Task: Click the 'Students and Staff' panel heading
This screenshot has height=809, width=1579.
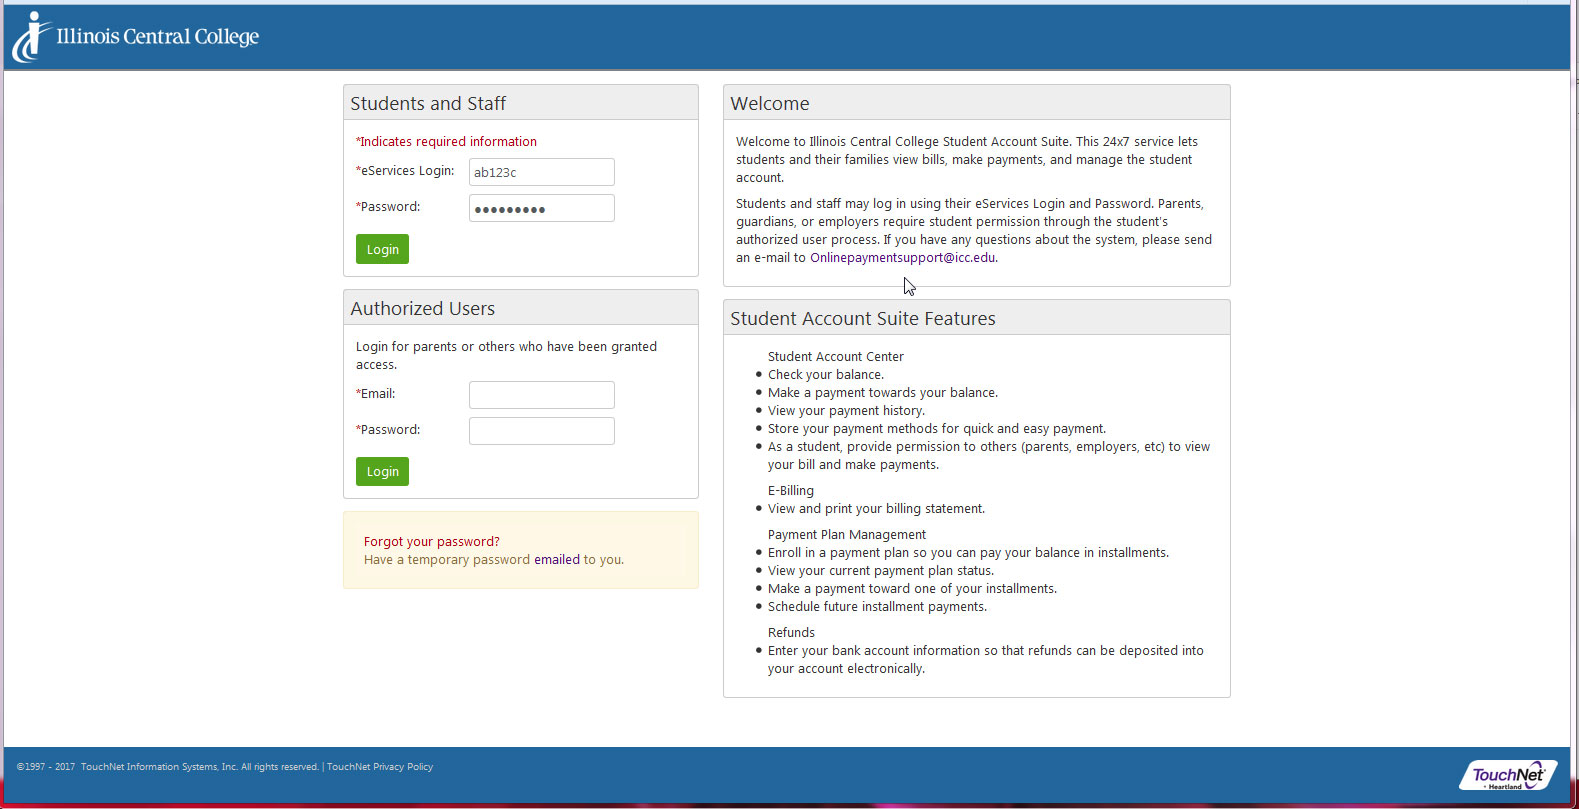Action: (x=428, y=104)
